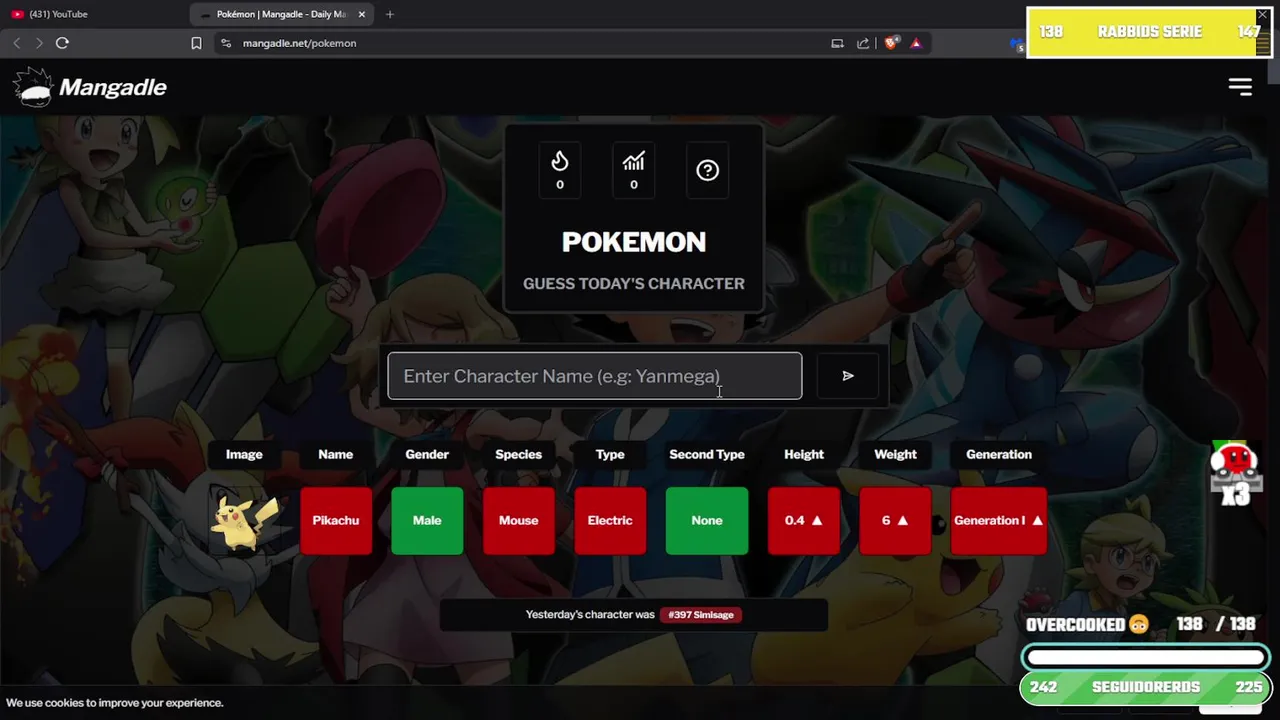Click the red Pikachu name cell
The image size is (1280, 720).
[x=336, y=520]
